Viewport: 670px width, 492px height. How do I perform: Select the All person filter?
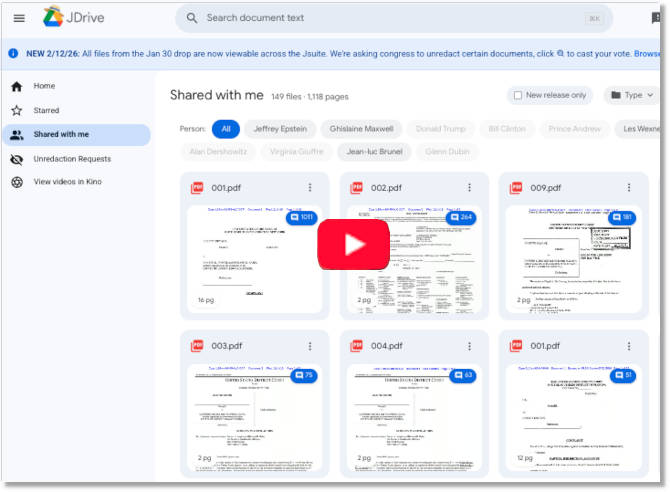point(226,129)
